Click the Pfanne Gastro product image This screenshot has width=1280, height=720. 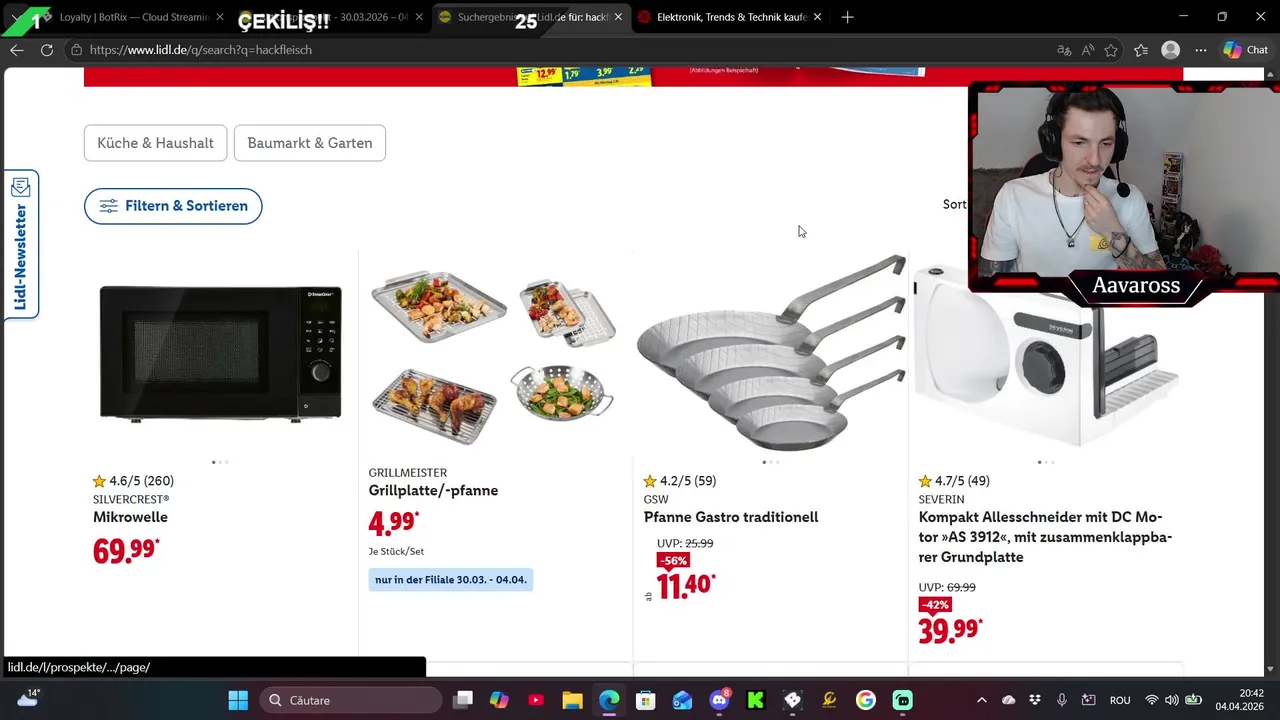771,353
